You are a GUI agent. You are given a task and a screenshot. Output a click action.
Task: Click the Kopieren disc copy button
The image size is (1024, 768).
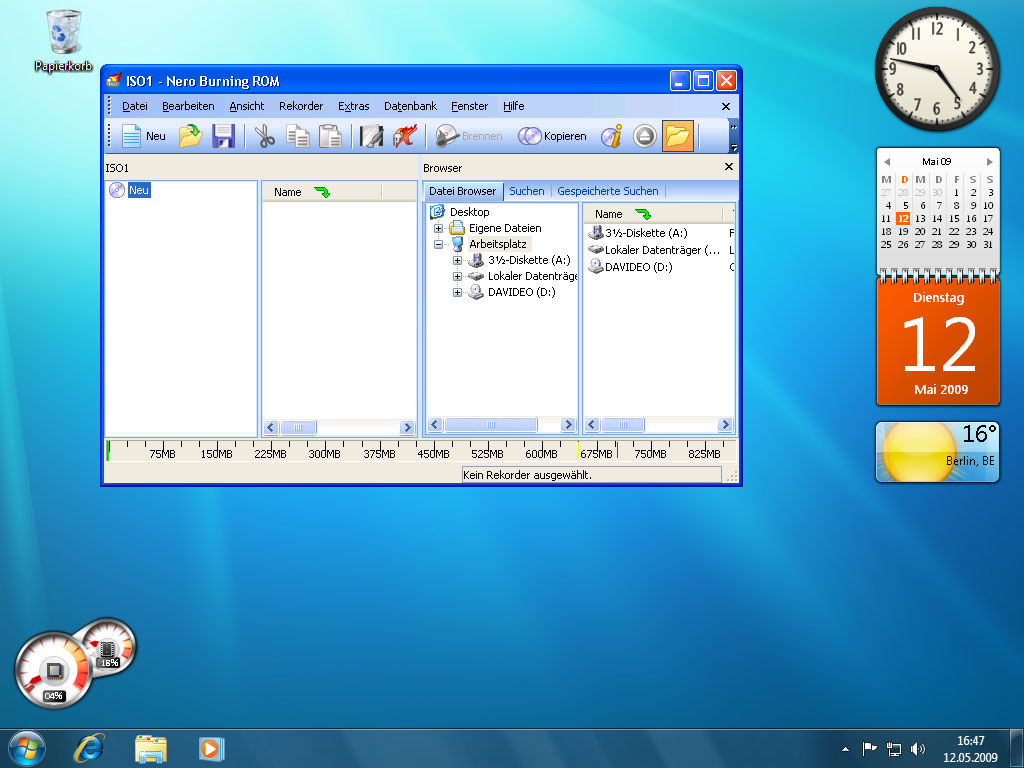click(x=553, y=136)
